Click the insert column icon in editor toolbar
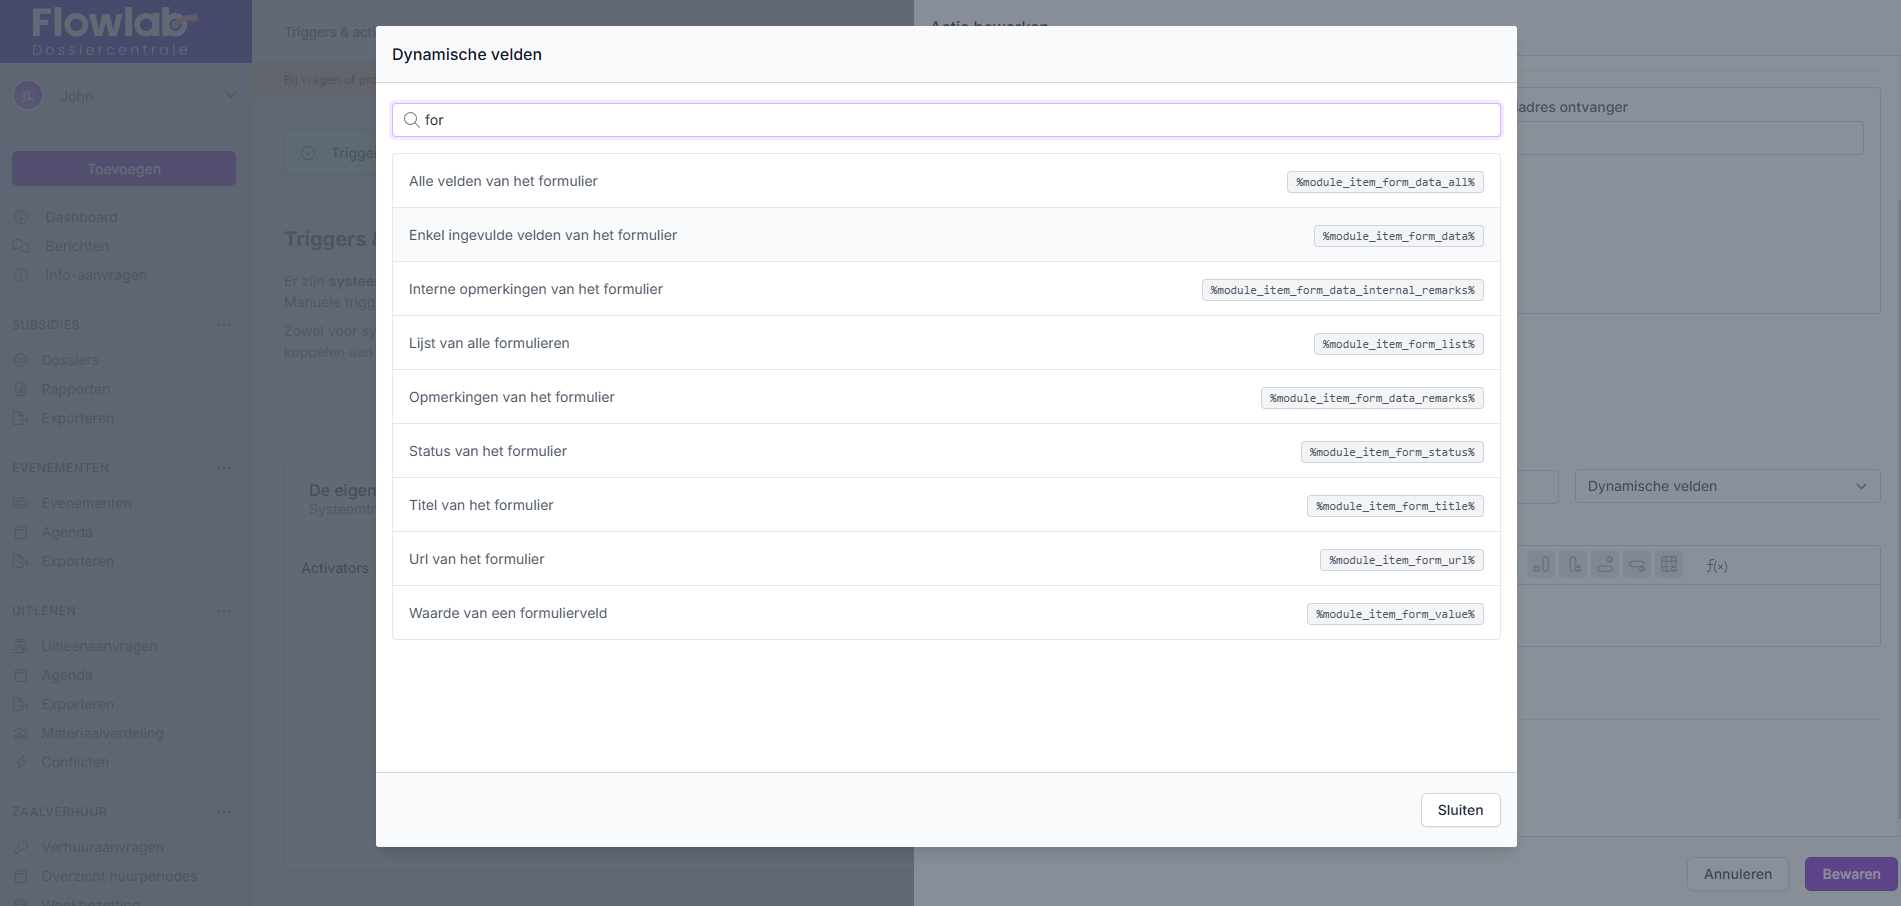The width and height of the screenshot is (1901, 906). point(1542,565)
